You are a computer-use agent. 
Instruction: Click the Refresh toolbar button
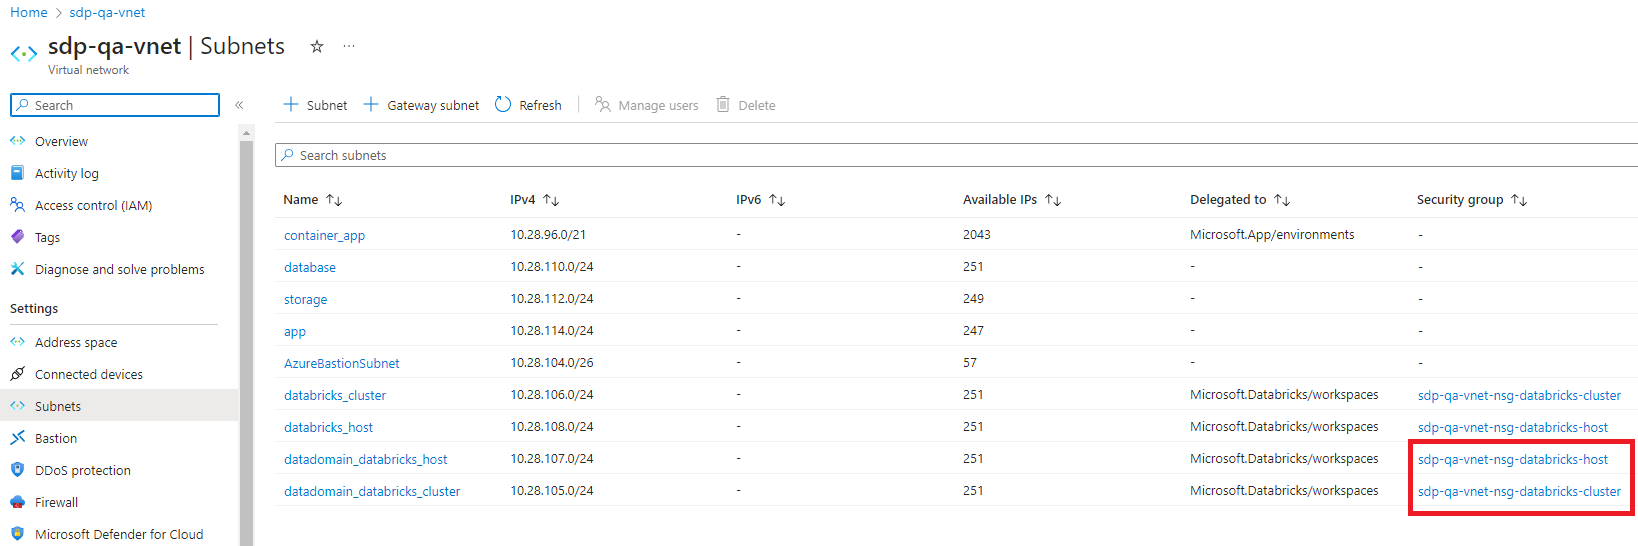pyautogui.click(x=529, y=105)
